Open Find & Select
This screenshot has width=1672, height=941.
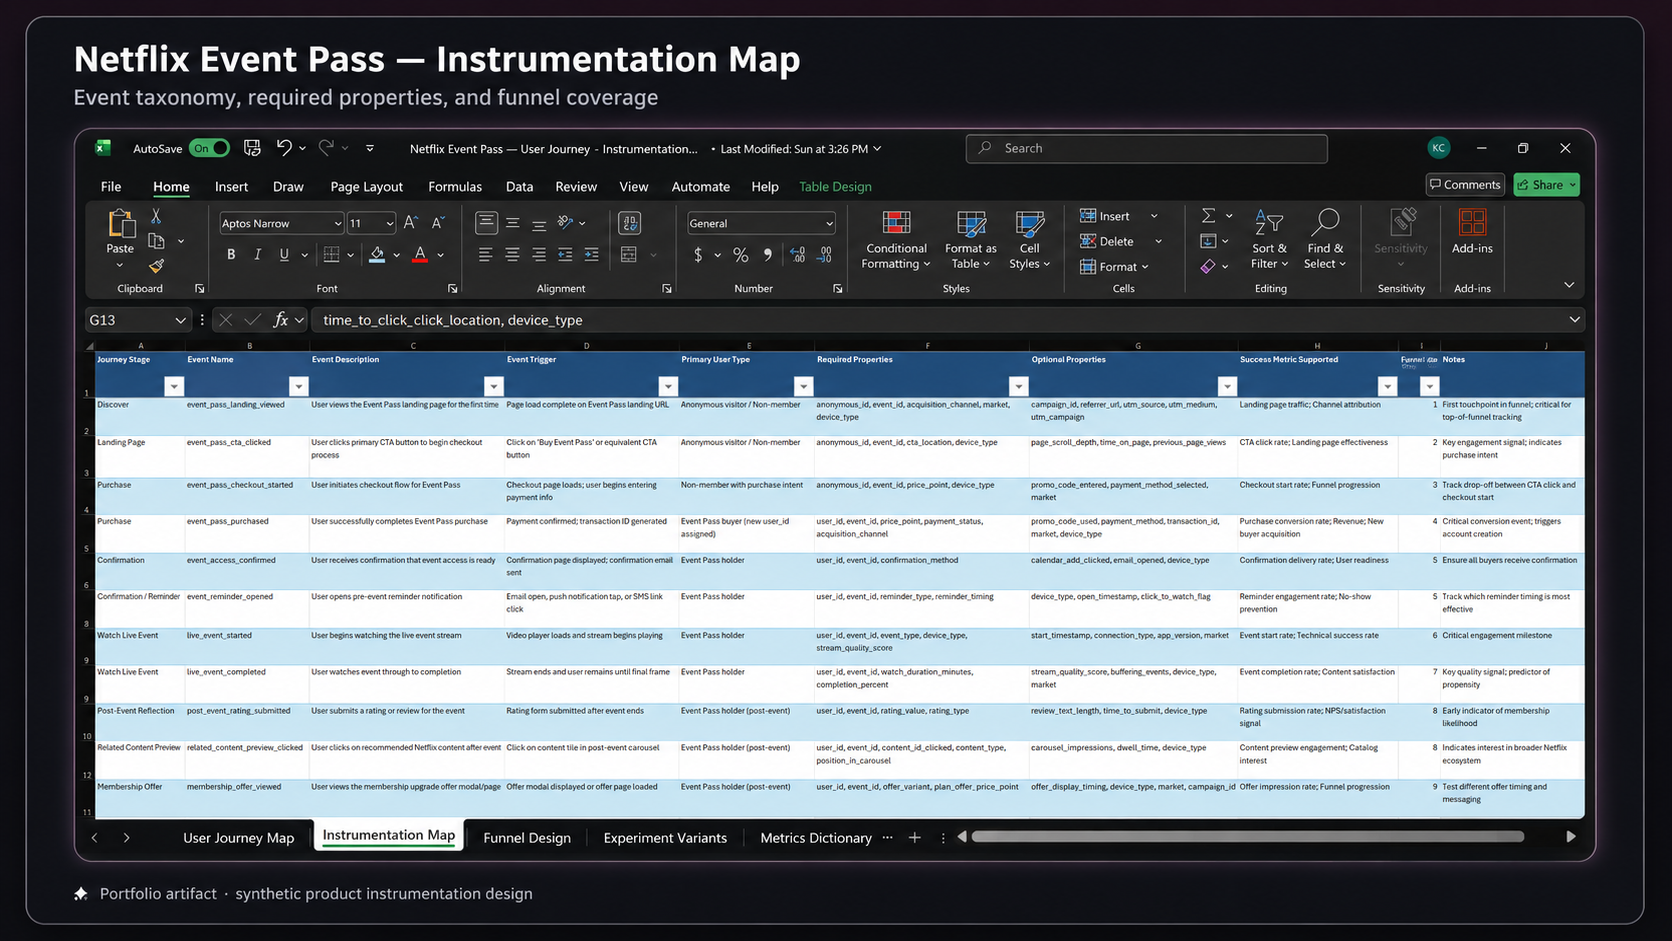(1325, 240)
